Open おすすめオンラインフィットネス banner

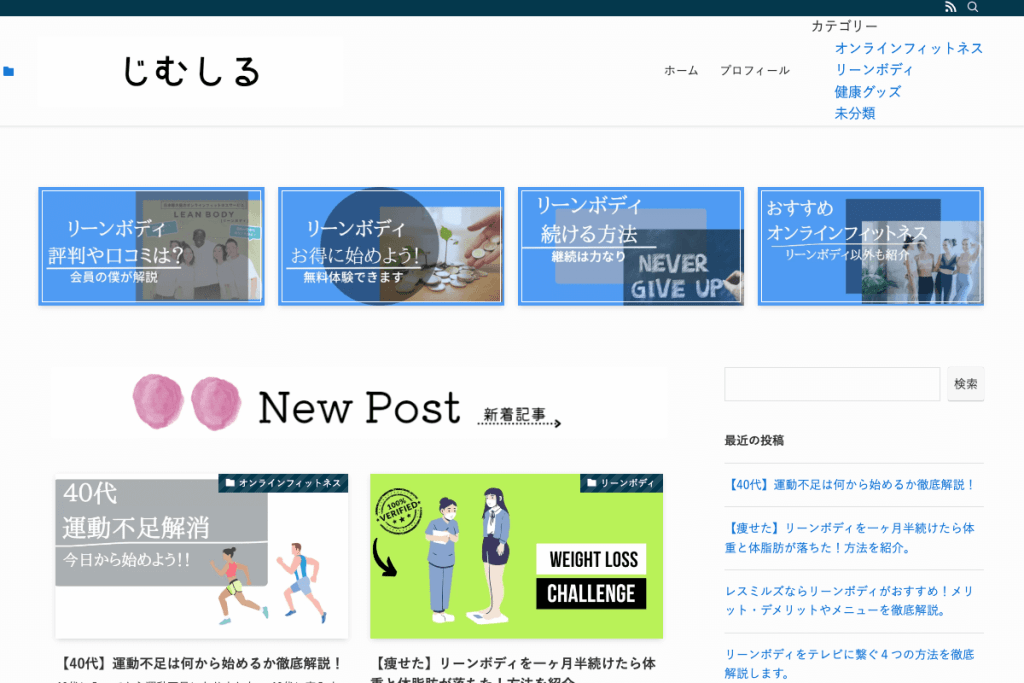point(870,246)
